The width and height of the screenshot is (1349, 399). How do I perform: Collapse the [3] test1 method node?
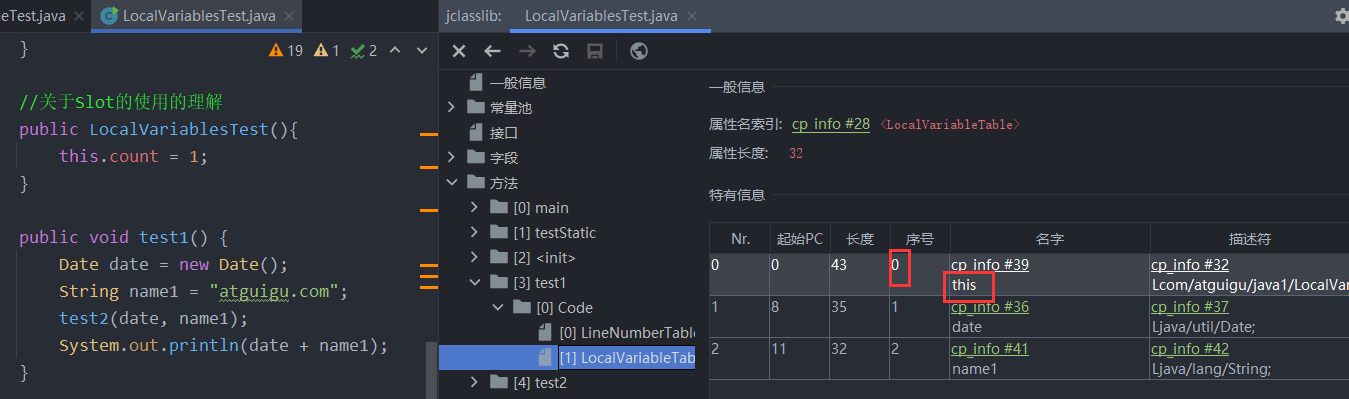475,282
